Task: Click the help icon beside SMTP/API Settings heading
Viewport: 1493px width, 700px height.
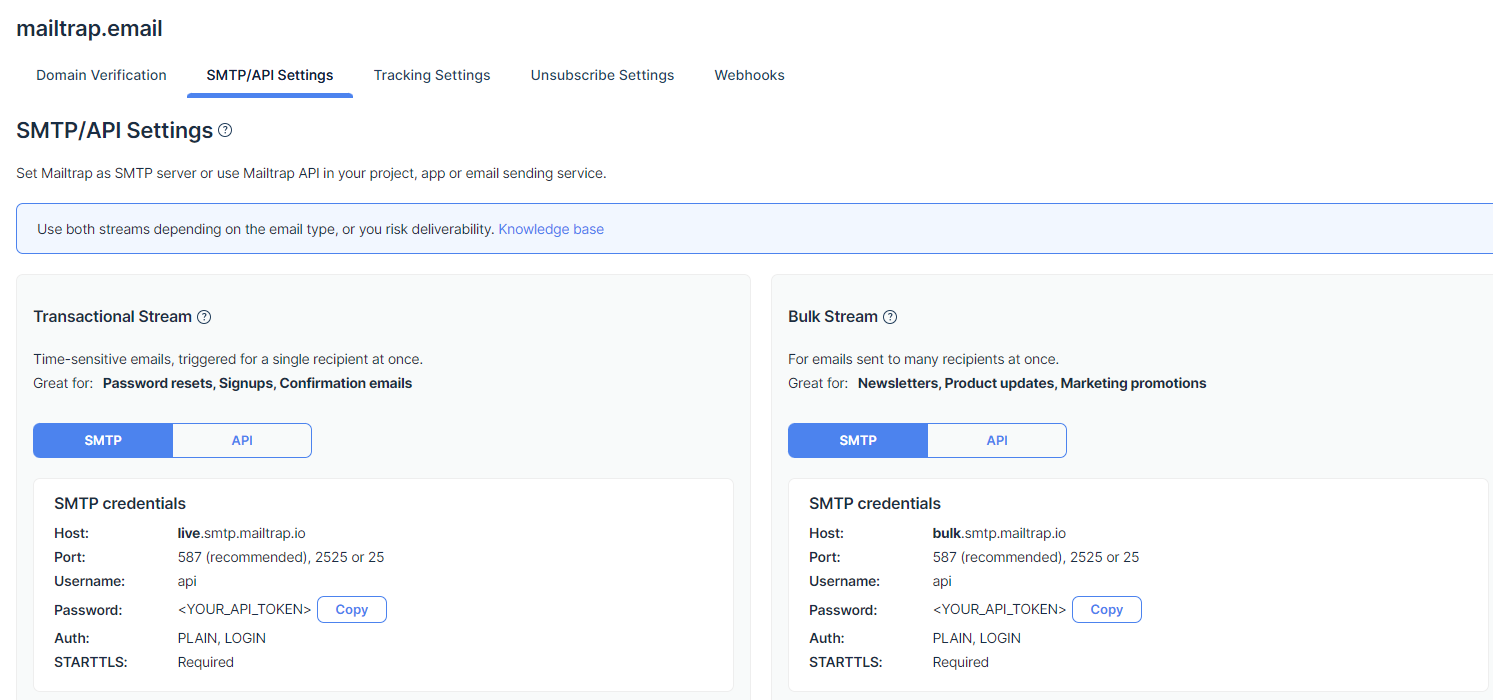Action: click(x=225, y=131)
